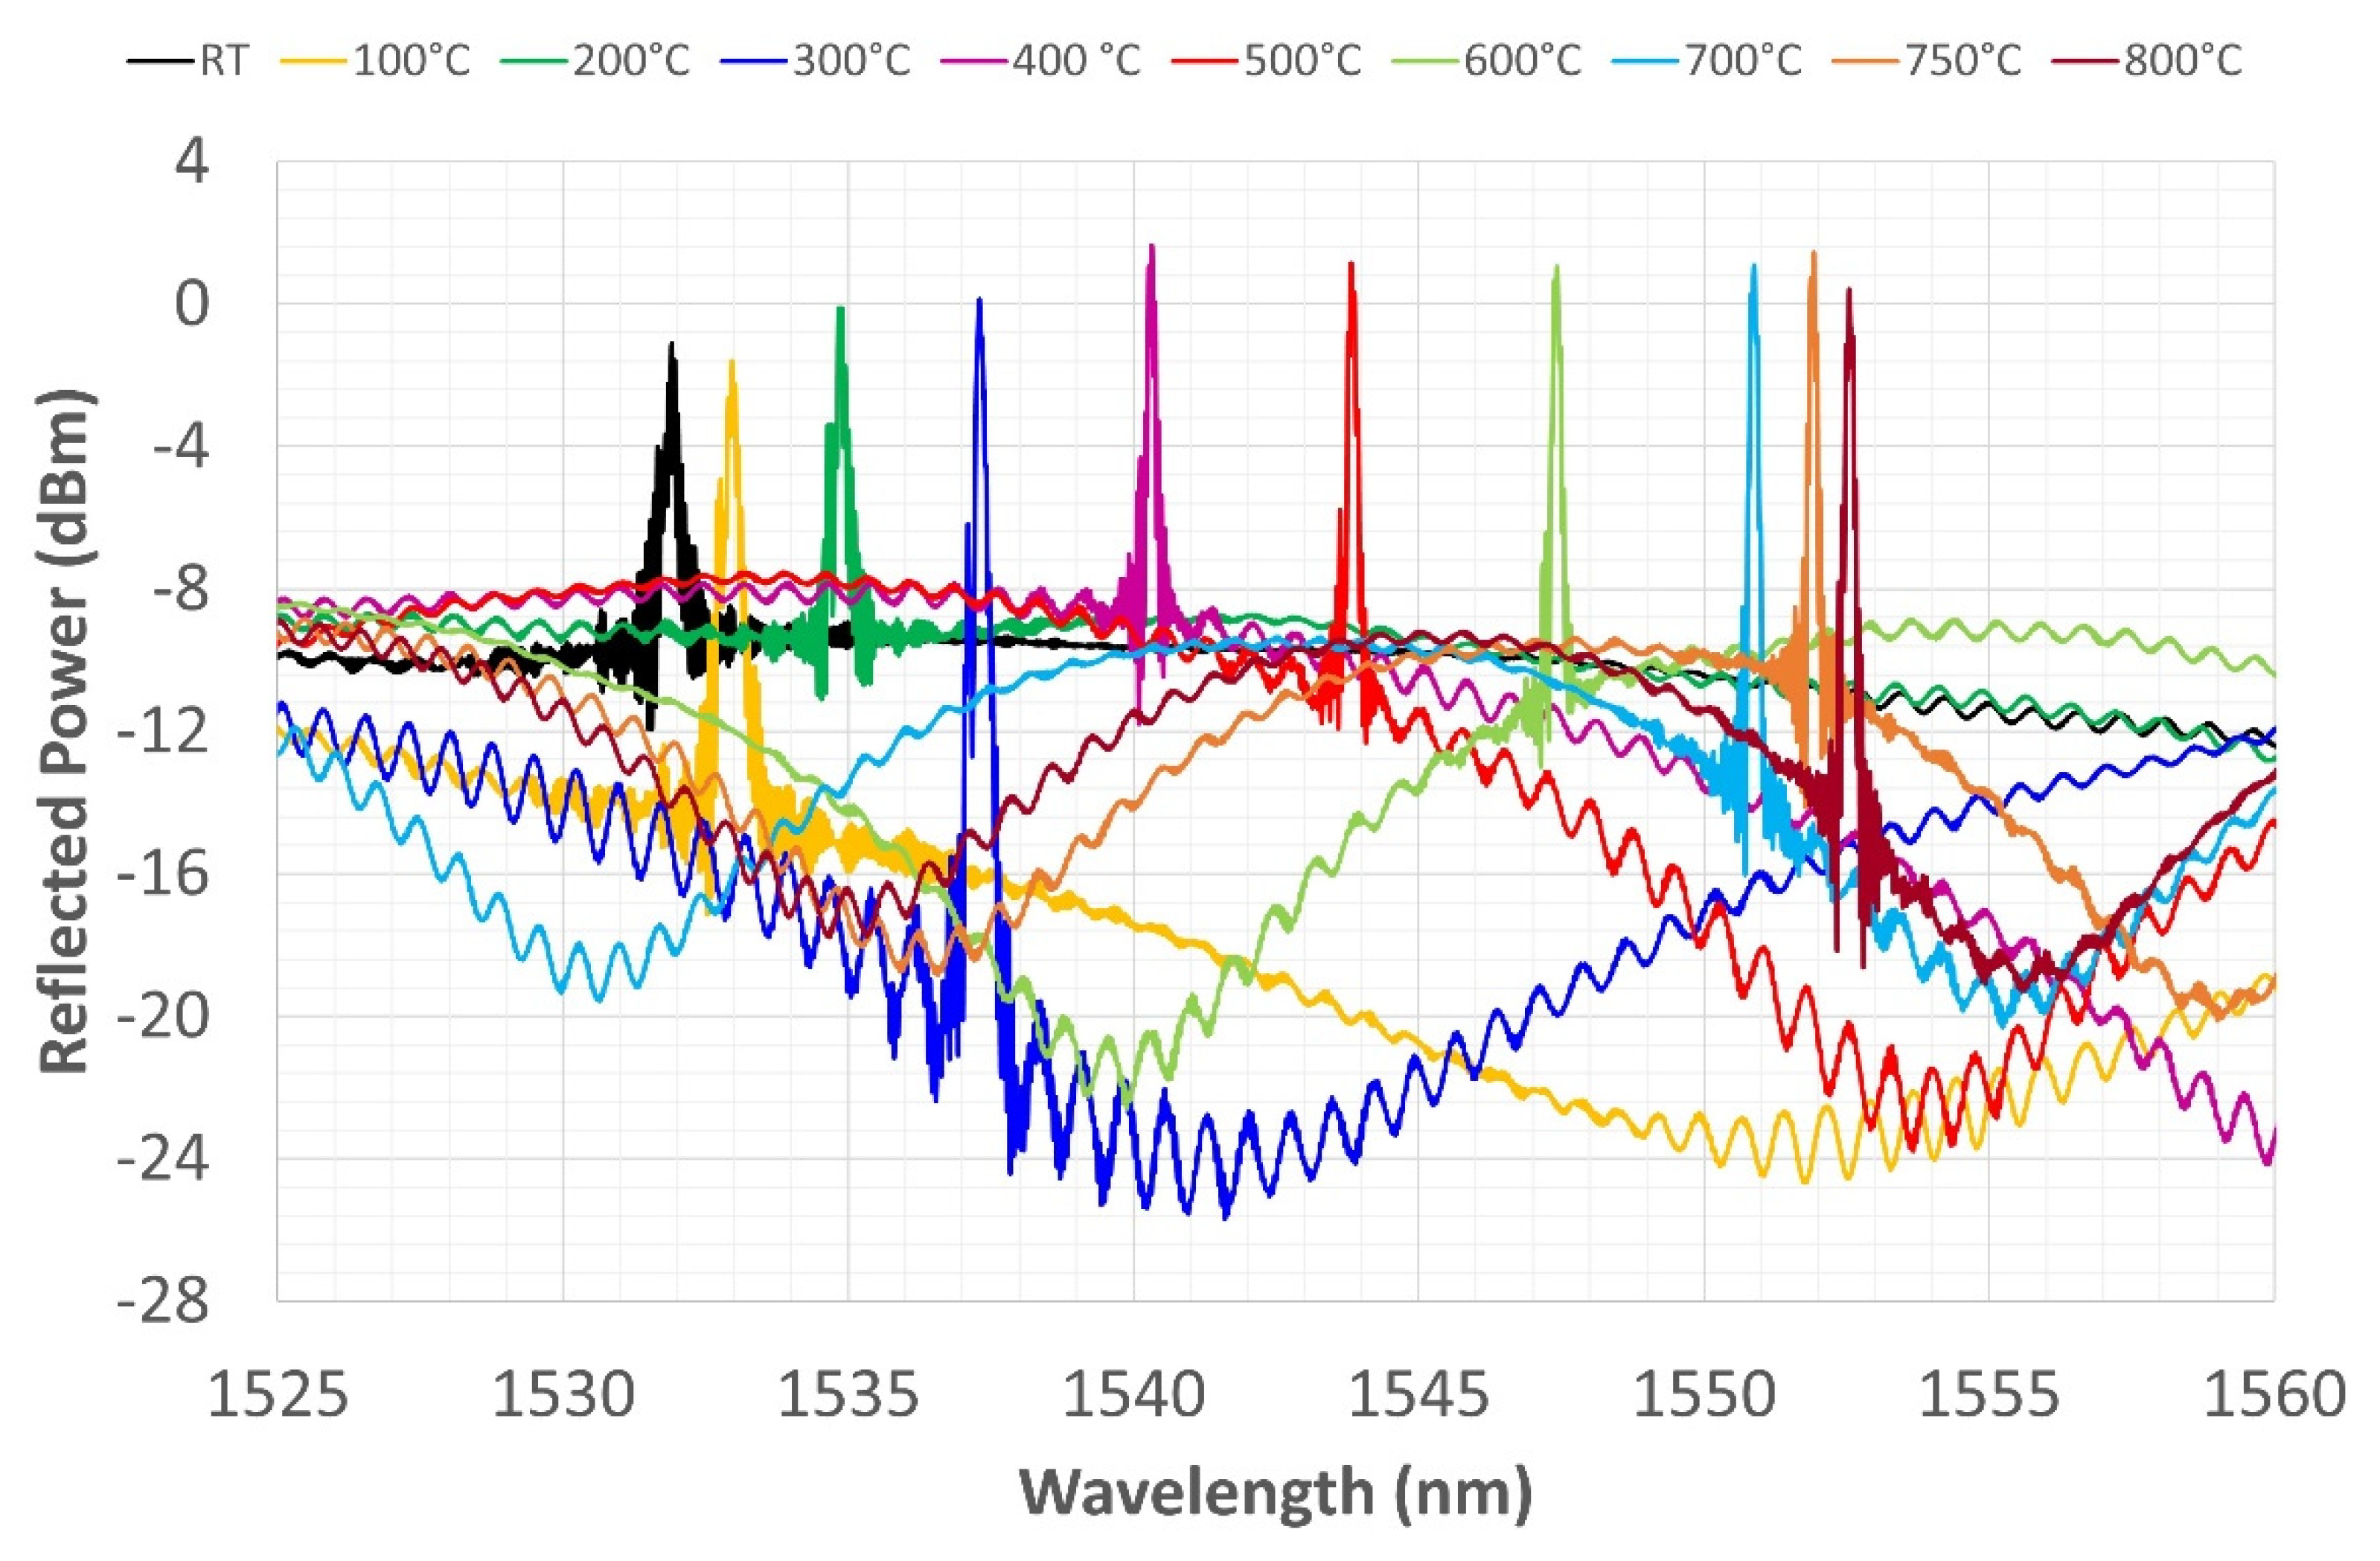Select the 300°C legend entry
The width and height of the screenshot is (2380, 1561).
[852, 62]
